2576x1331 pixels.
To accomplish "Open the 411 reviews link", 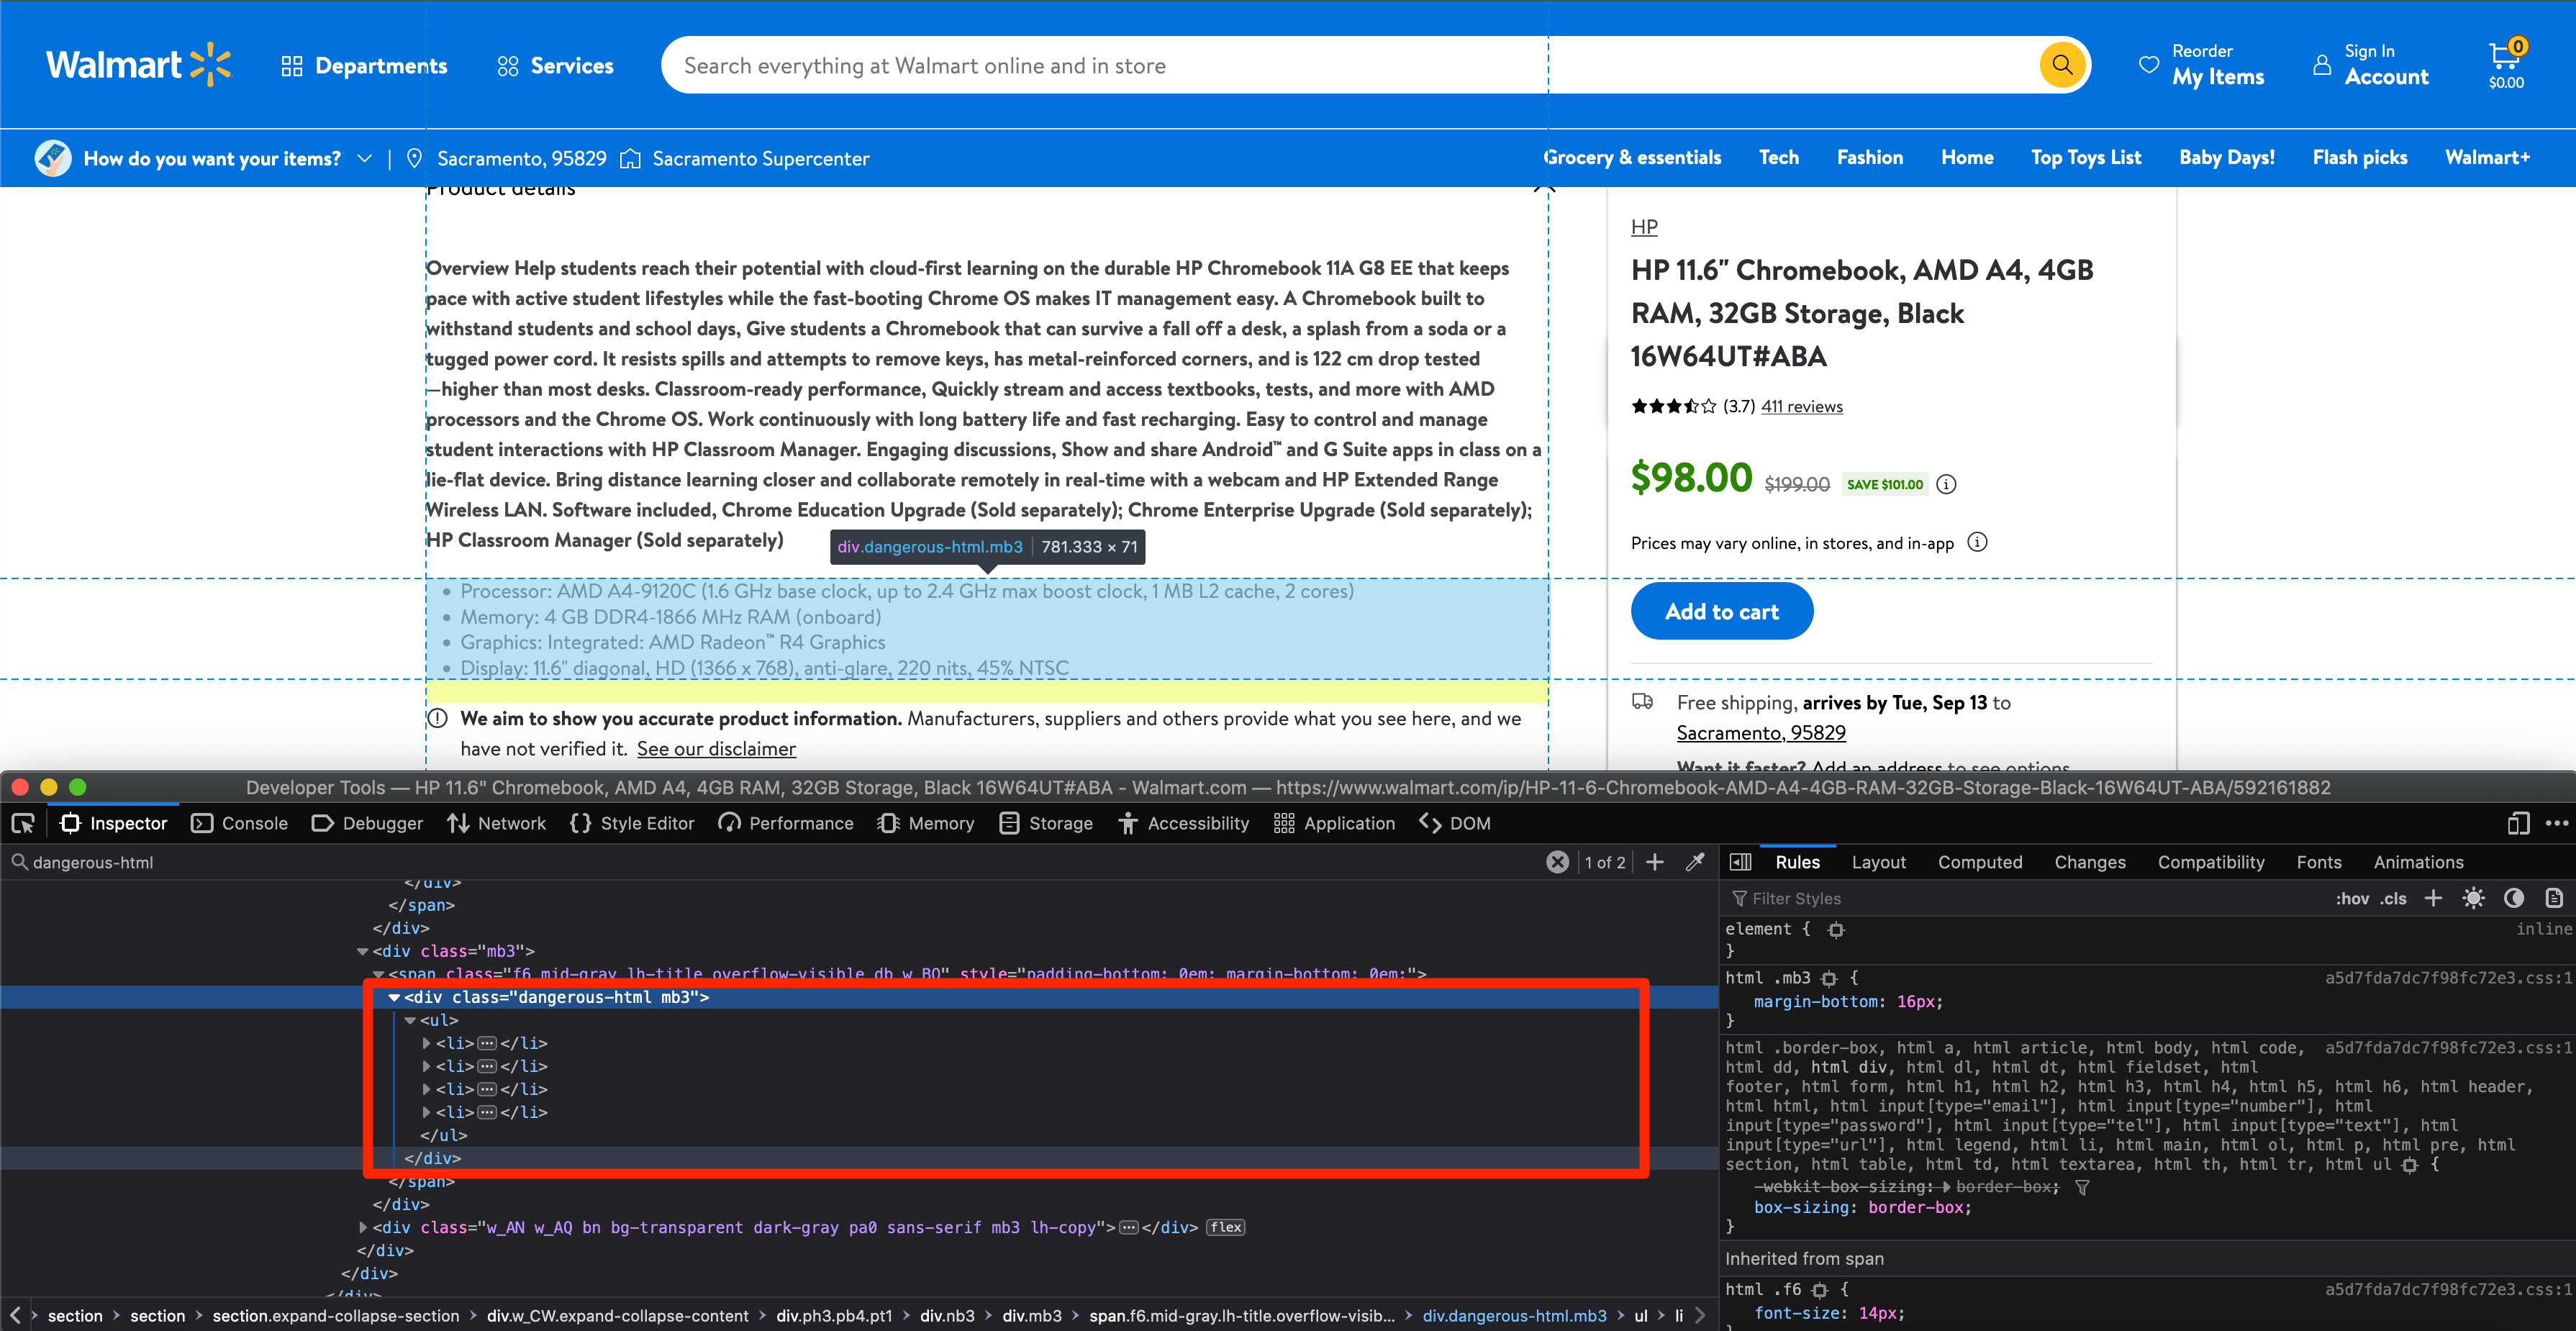I will click(x=1801, y=406).
